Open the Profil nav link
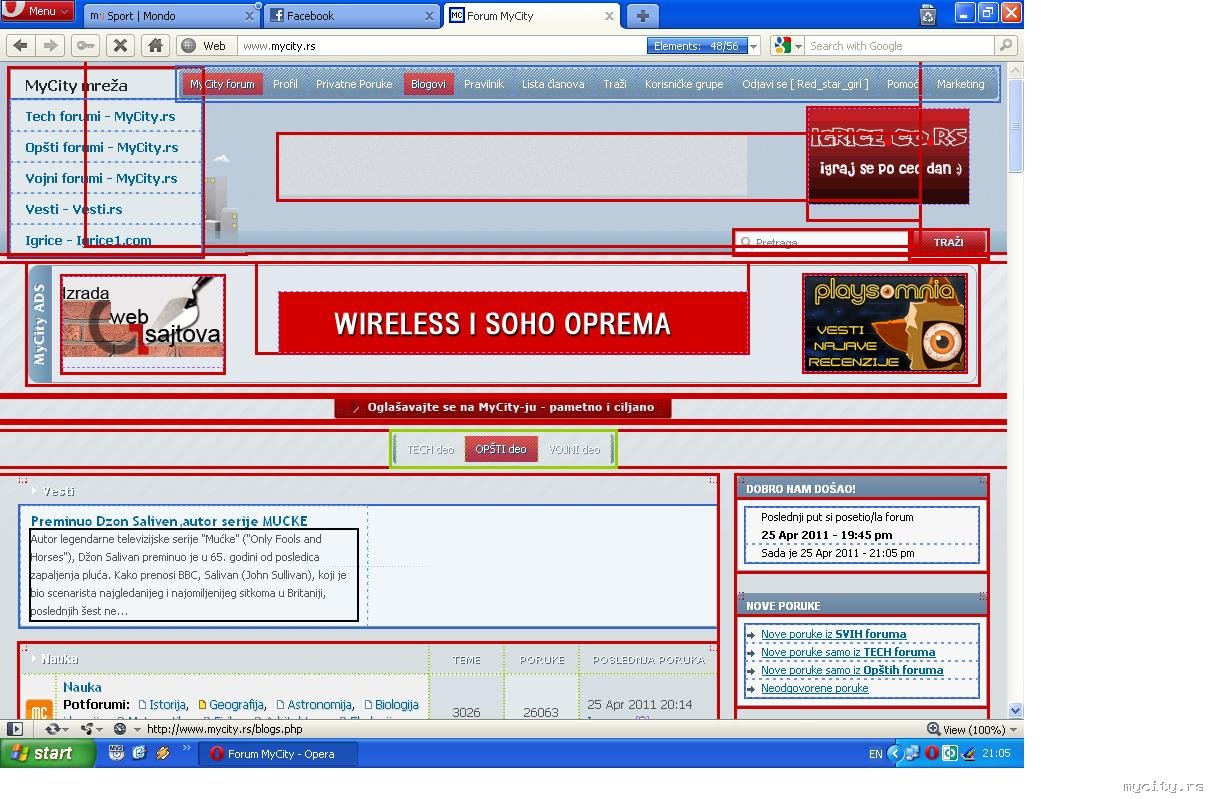1211x799 pixels. 285,84
